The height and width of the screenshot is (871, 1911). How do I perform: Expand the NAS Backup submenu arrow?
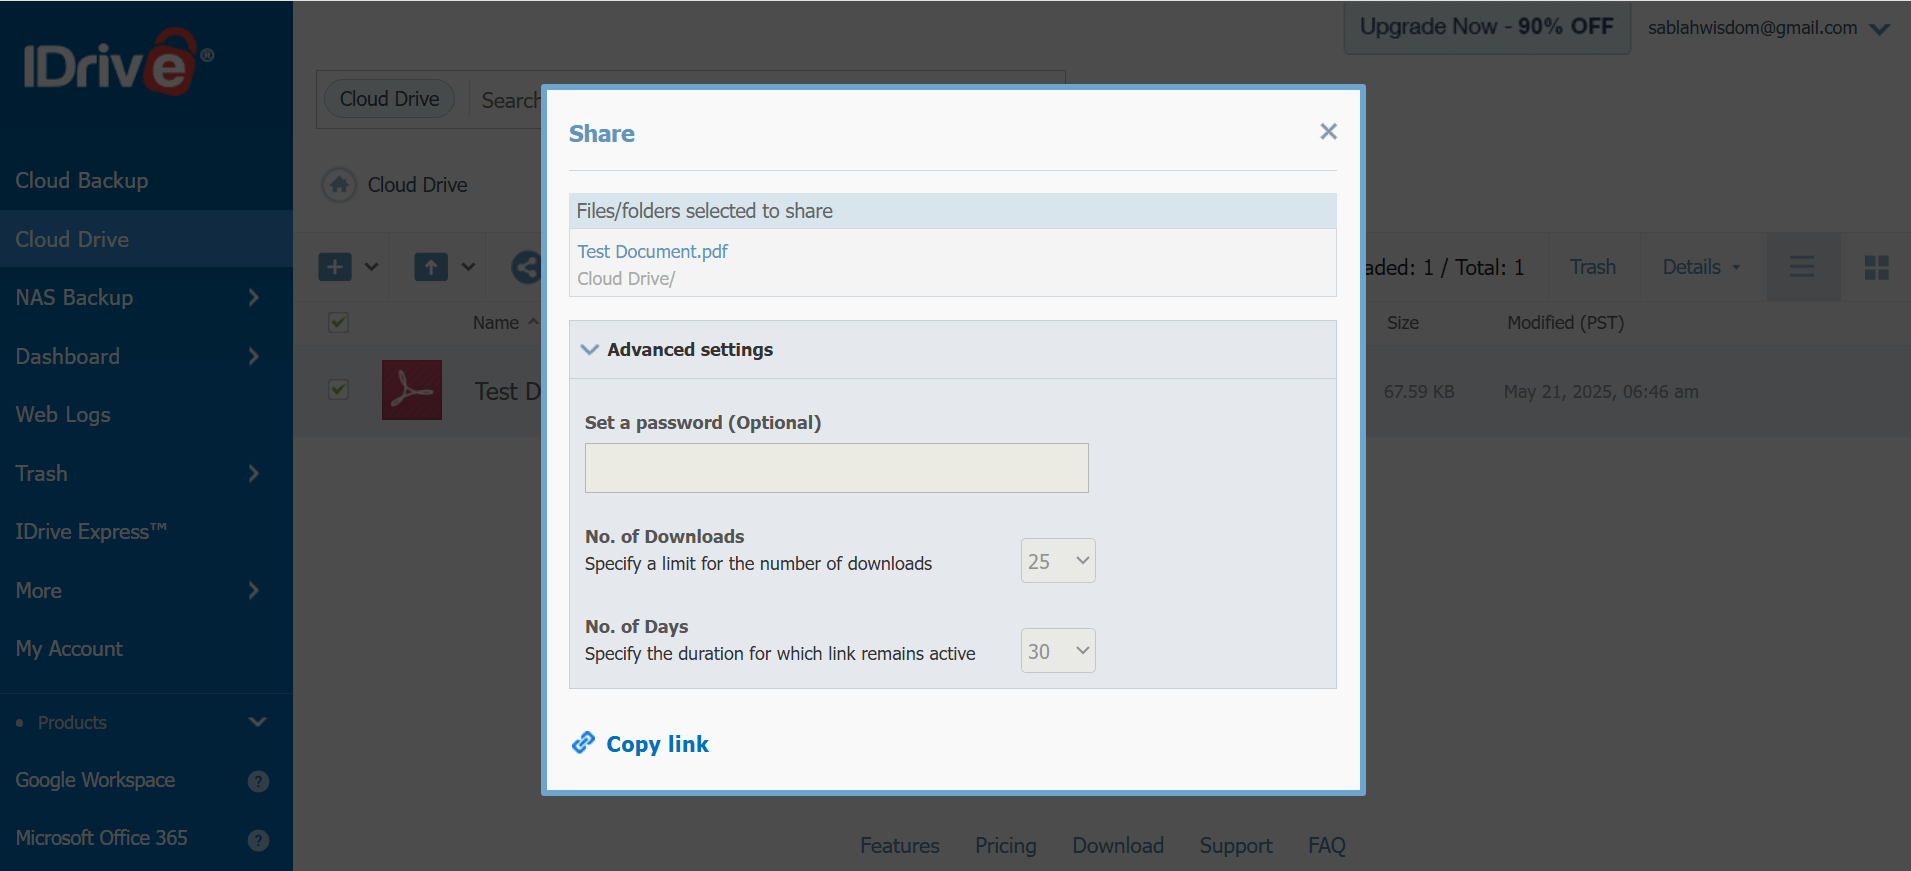point(254,298)
